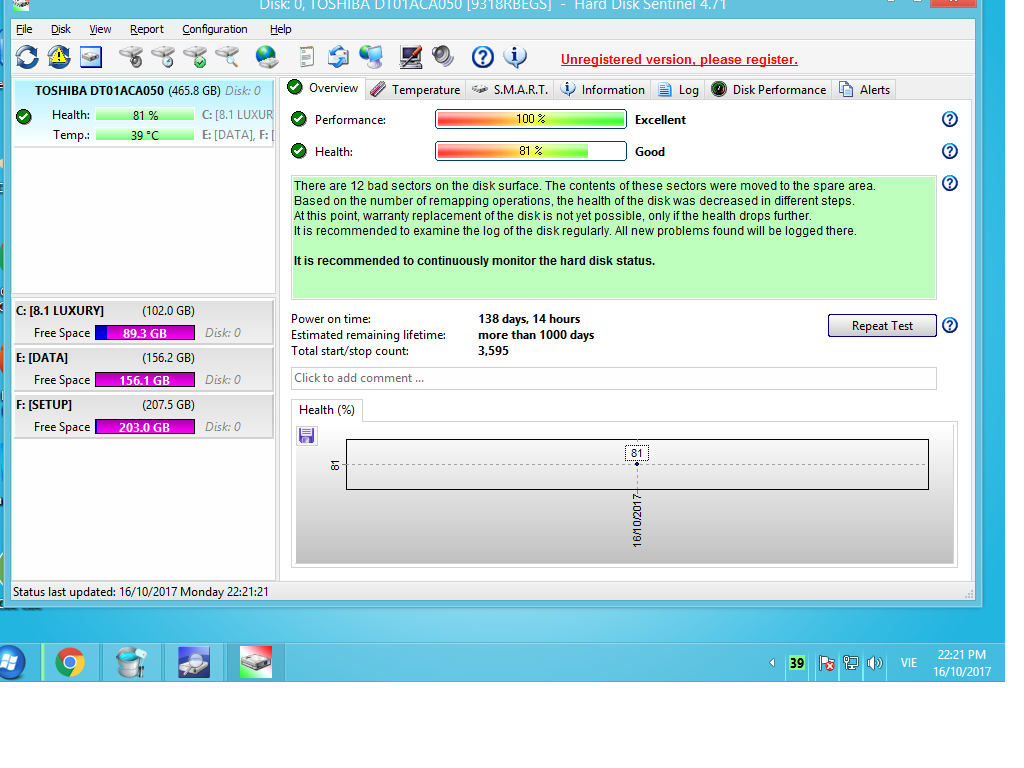Click the help question mark toolbar icon
Viewport: 1024px width, 768px height.
point(483,57)
